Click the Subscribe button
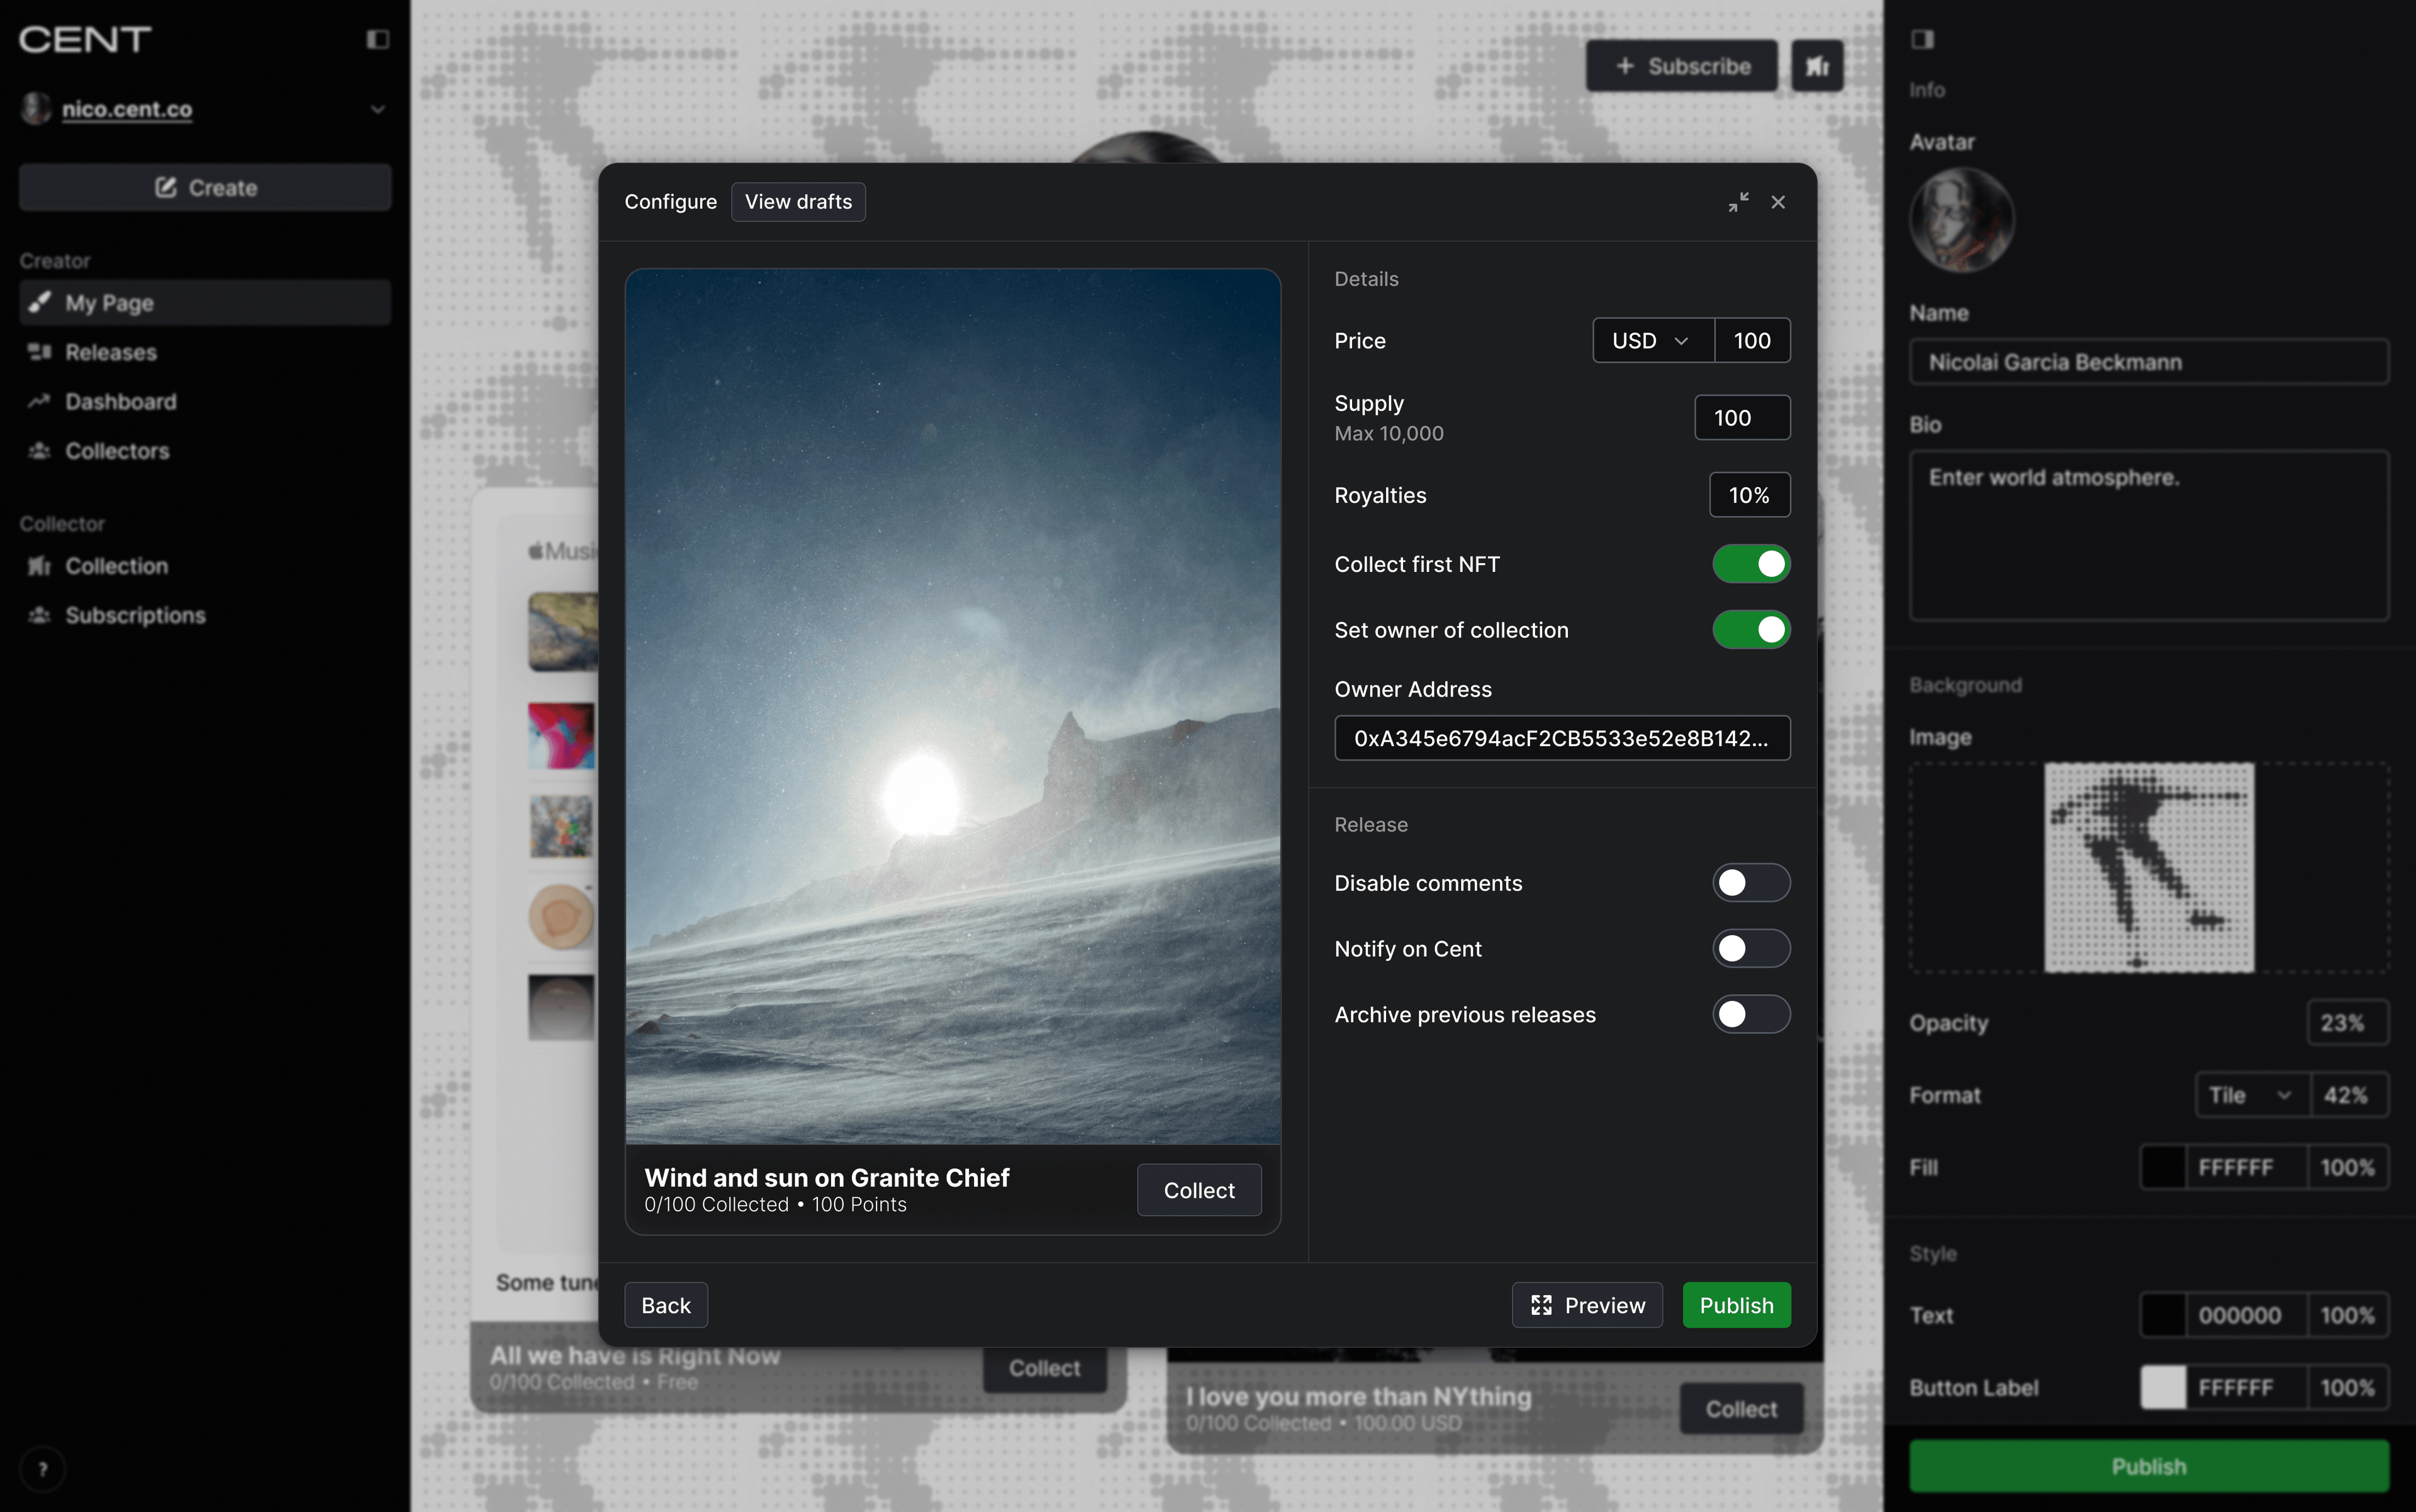 click(x=1681, y=65)
